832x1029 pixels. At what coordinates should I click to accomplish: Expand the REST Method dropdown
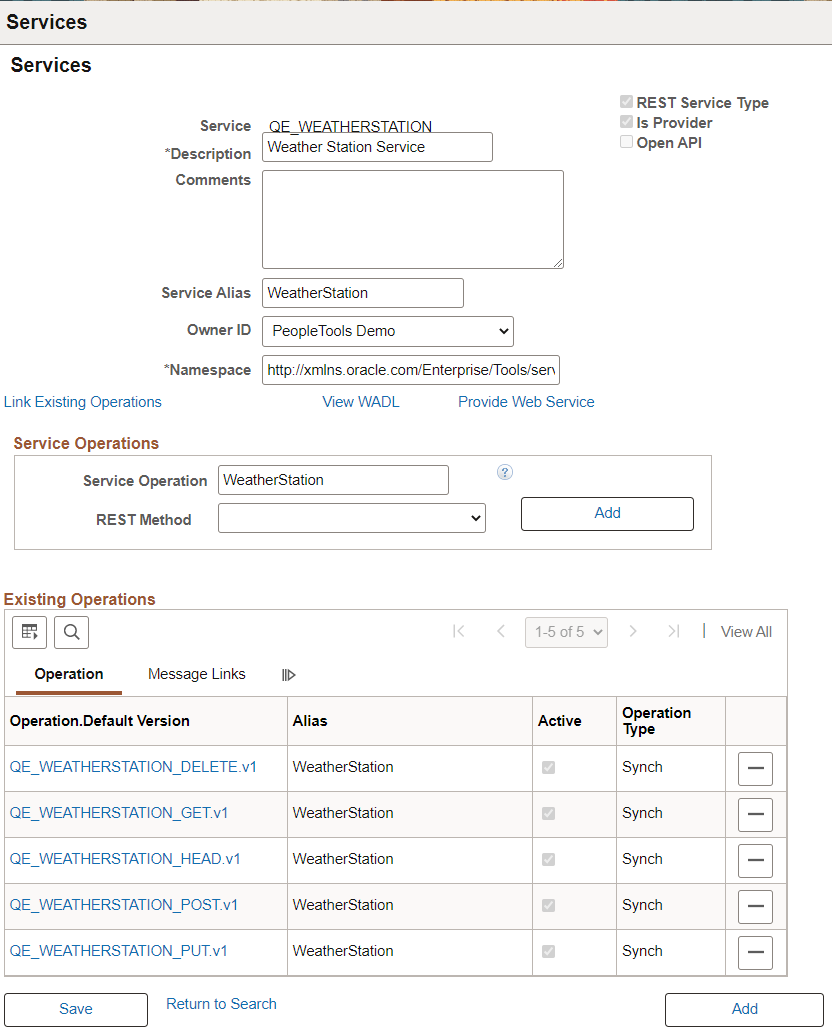click(352, 518)
